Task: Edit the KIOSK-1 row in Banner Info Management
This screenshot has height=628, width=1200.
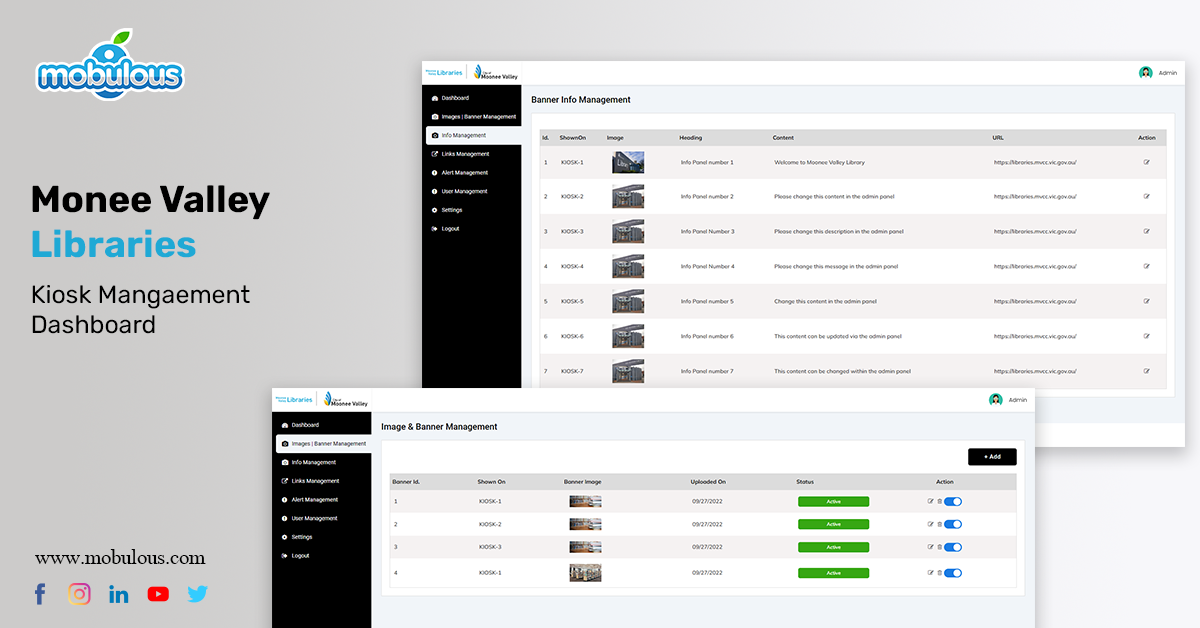Action: pyautogui.click(x=1146, y=162)
